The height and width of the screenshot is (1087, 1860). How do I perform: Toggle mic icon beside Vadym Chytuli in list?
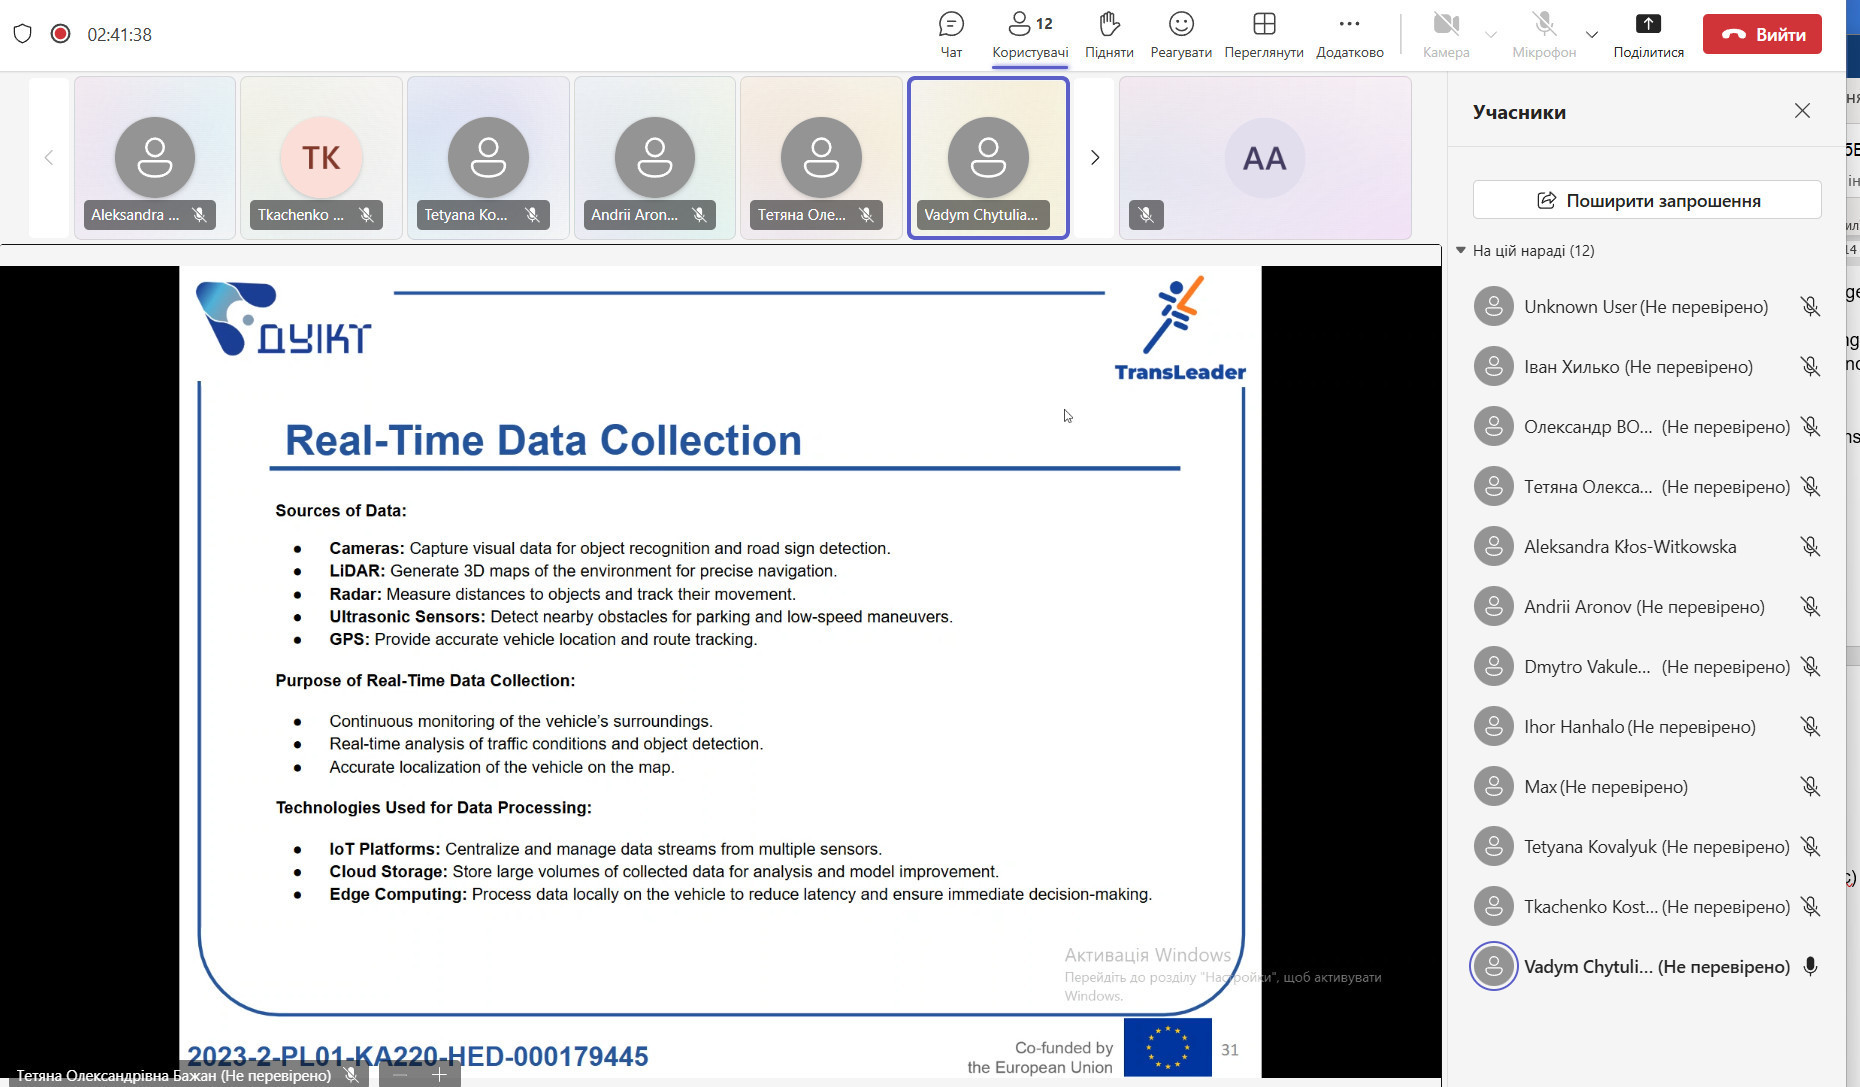1809,967
